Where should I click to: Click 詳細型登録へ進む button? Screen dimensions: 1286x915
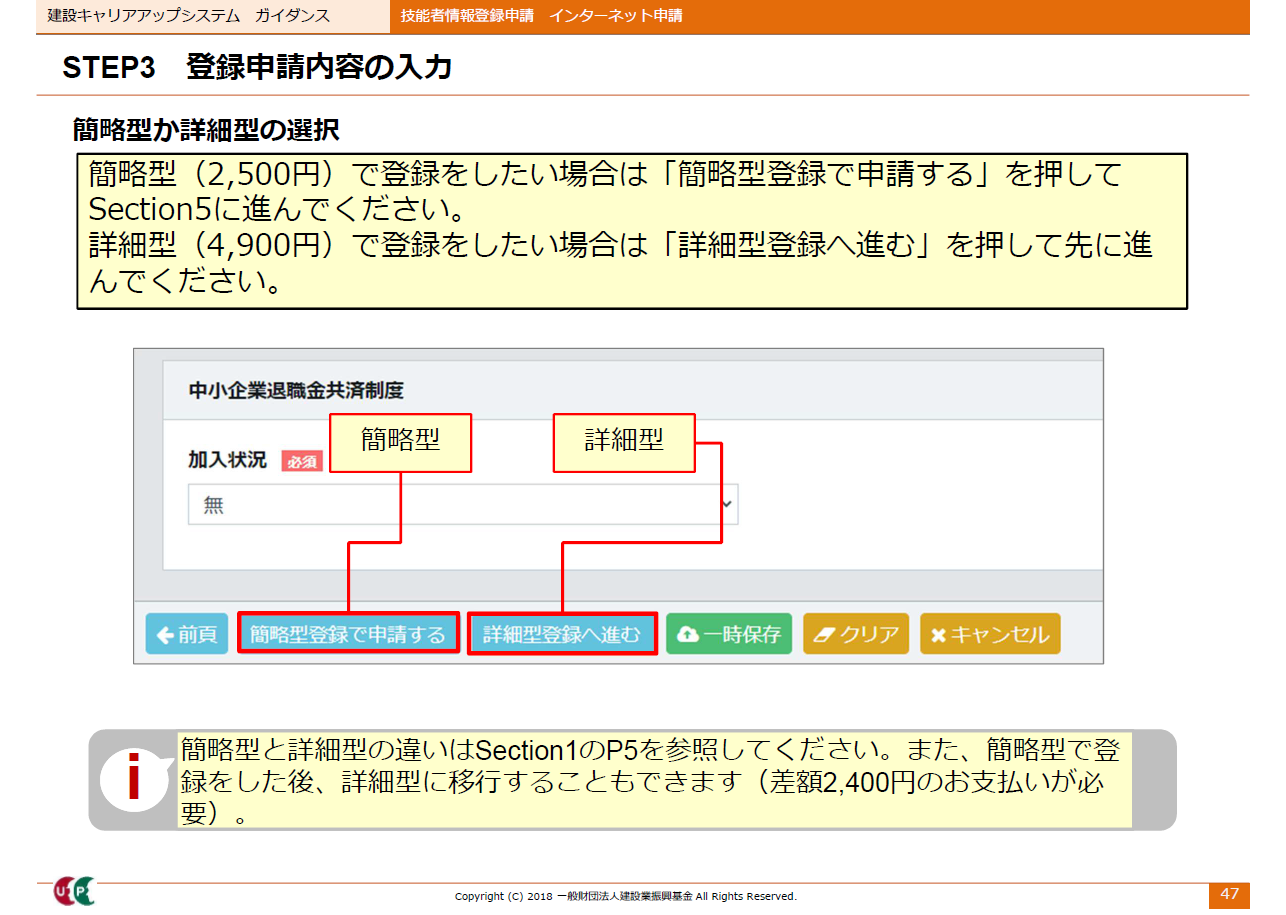point(562,634)
